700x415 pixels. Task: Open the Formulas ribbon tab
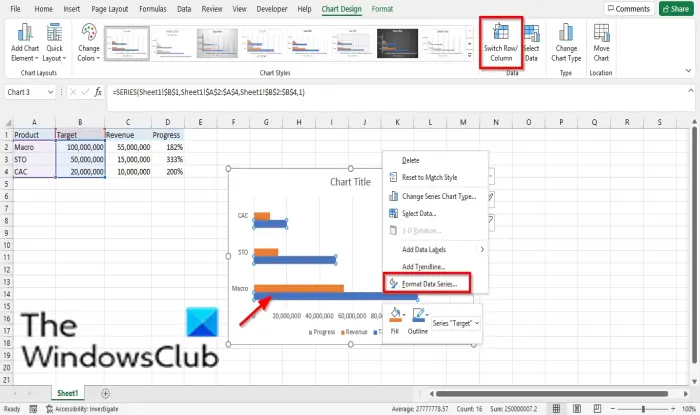point(153,9)
